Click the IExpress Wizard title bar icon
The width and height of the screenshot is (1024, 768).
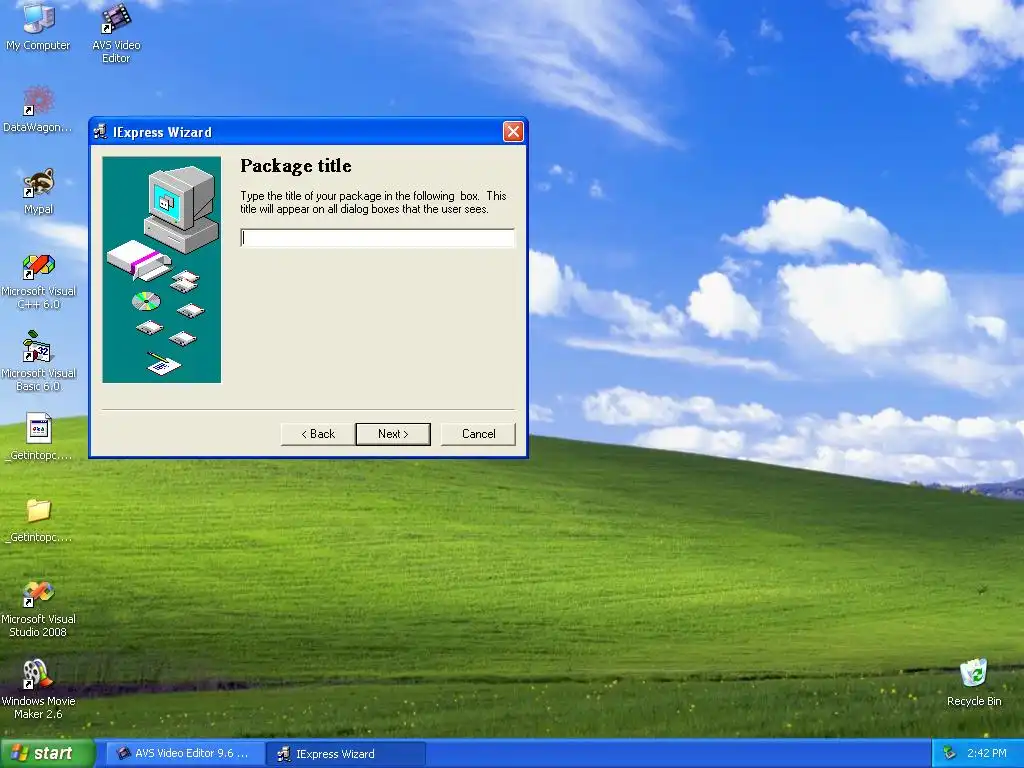100,132
